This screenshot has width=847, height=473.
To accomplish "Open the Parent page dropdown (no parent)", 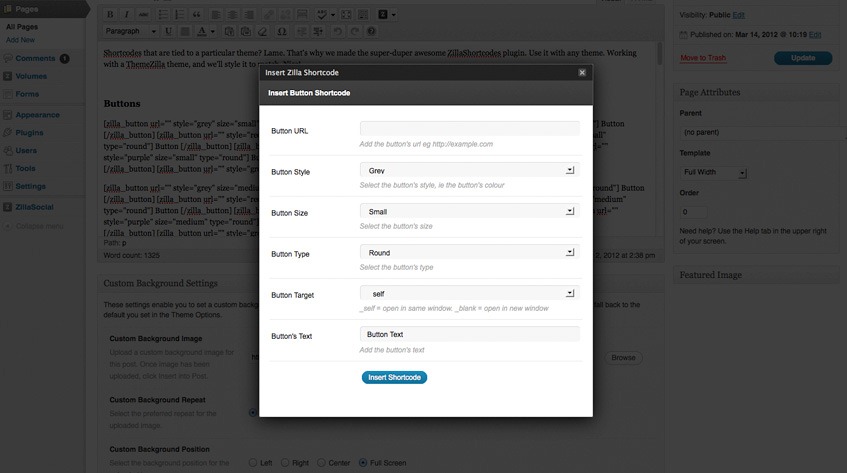I will pyautogui.click(x=759, y=132).
